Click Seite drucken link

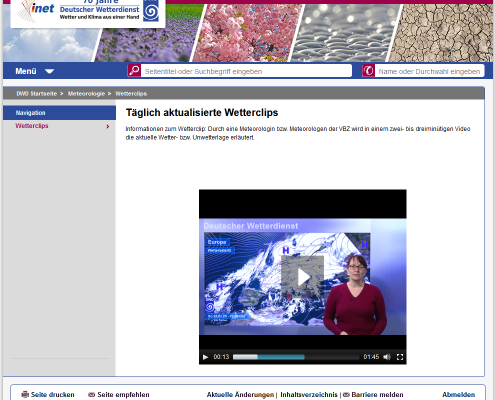click(53, 395)
